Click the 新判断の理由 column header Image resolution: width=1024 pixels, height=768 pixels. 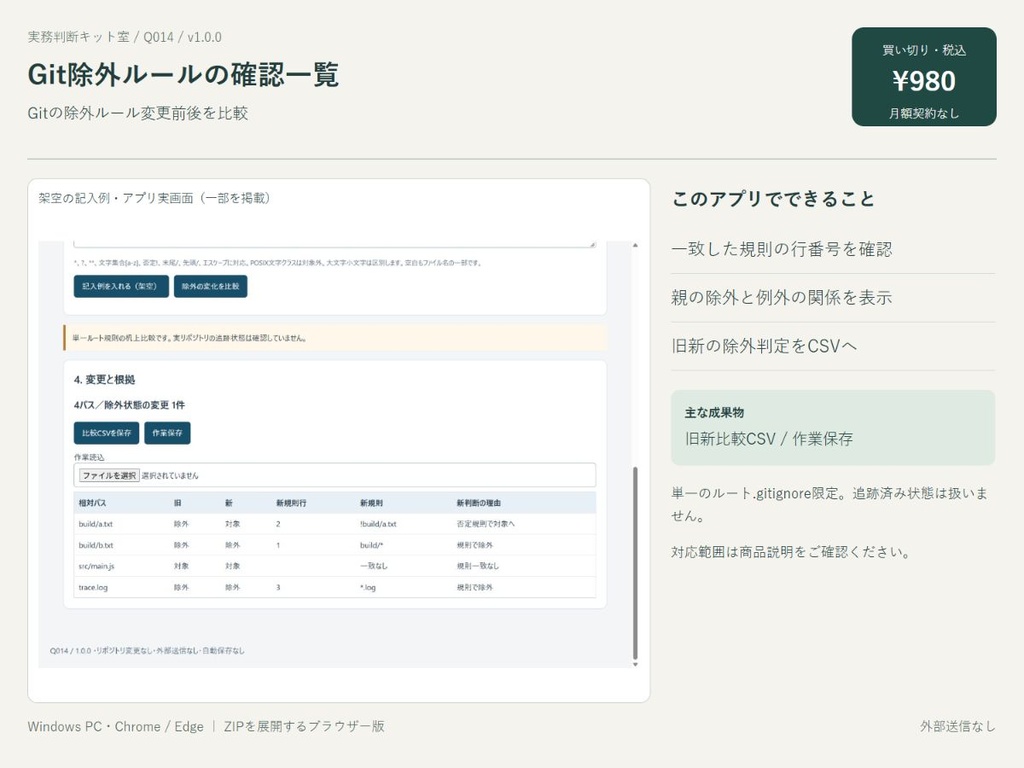click(x=478, y=503)
